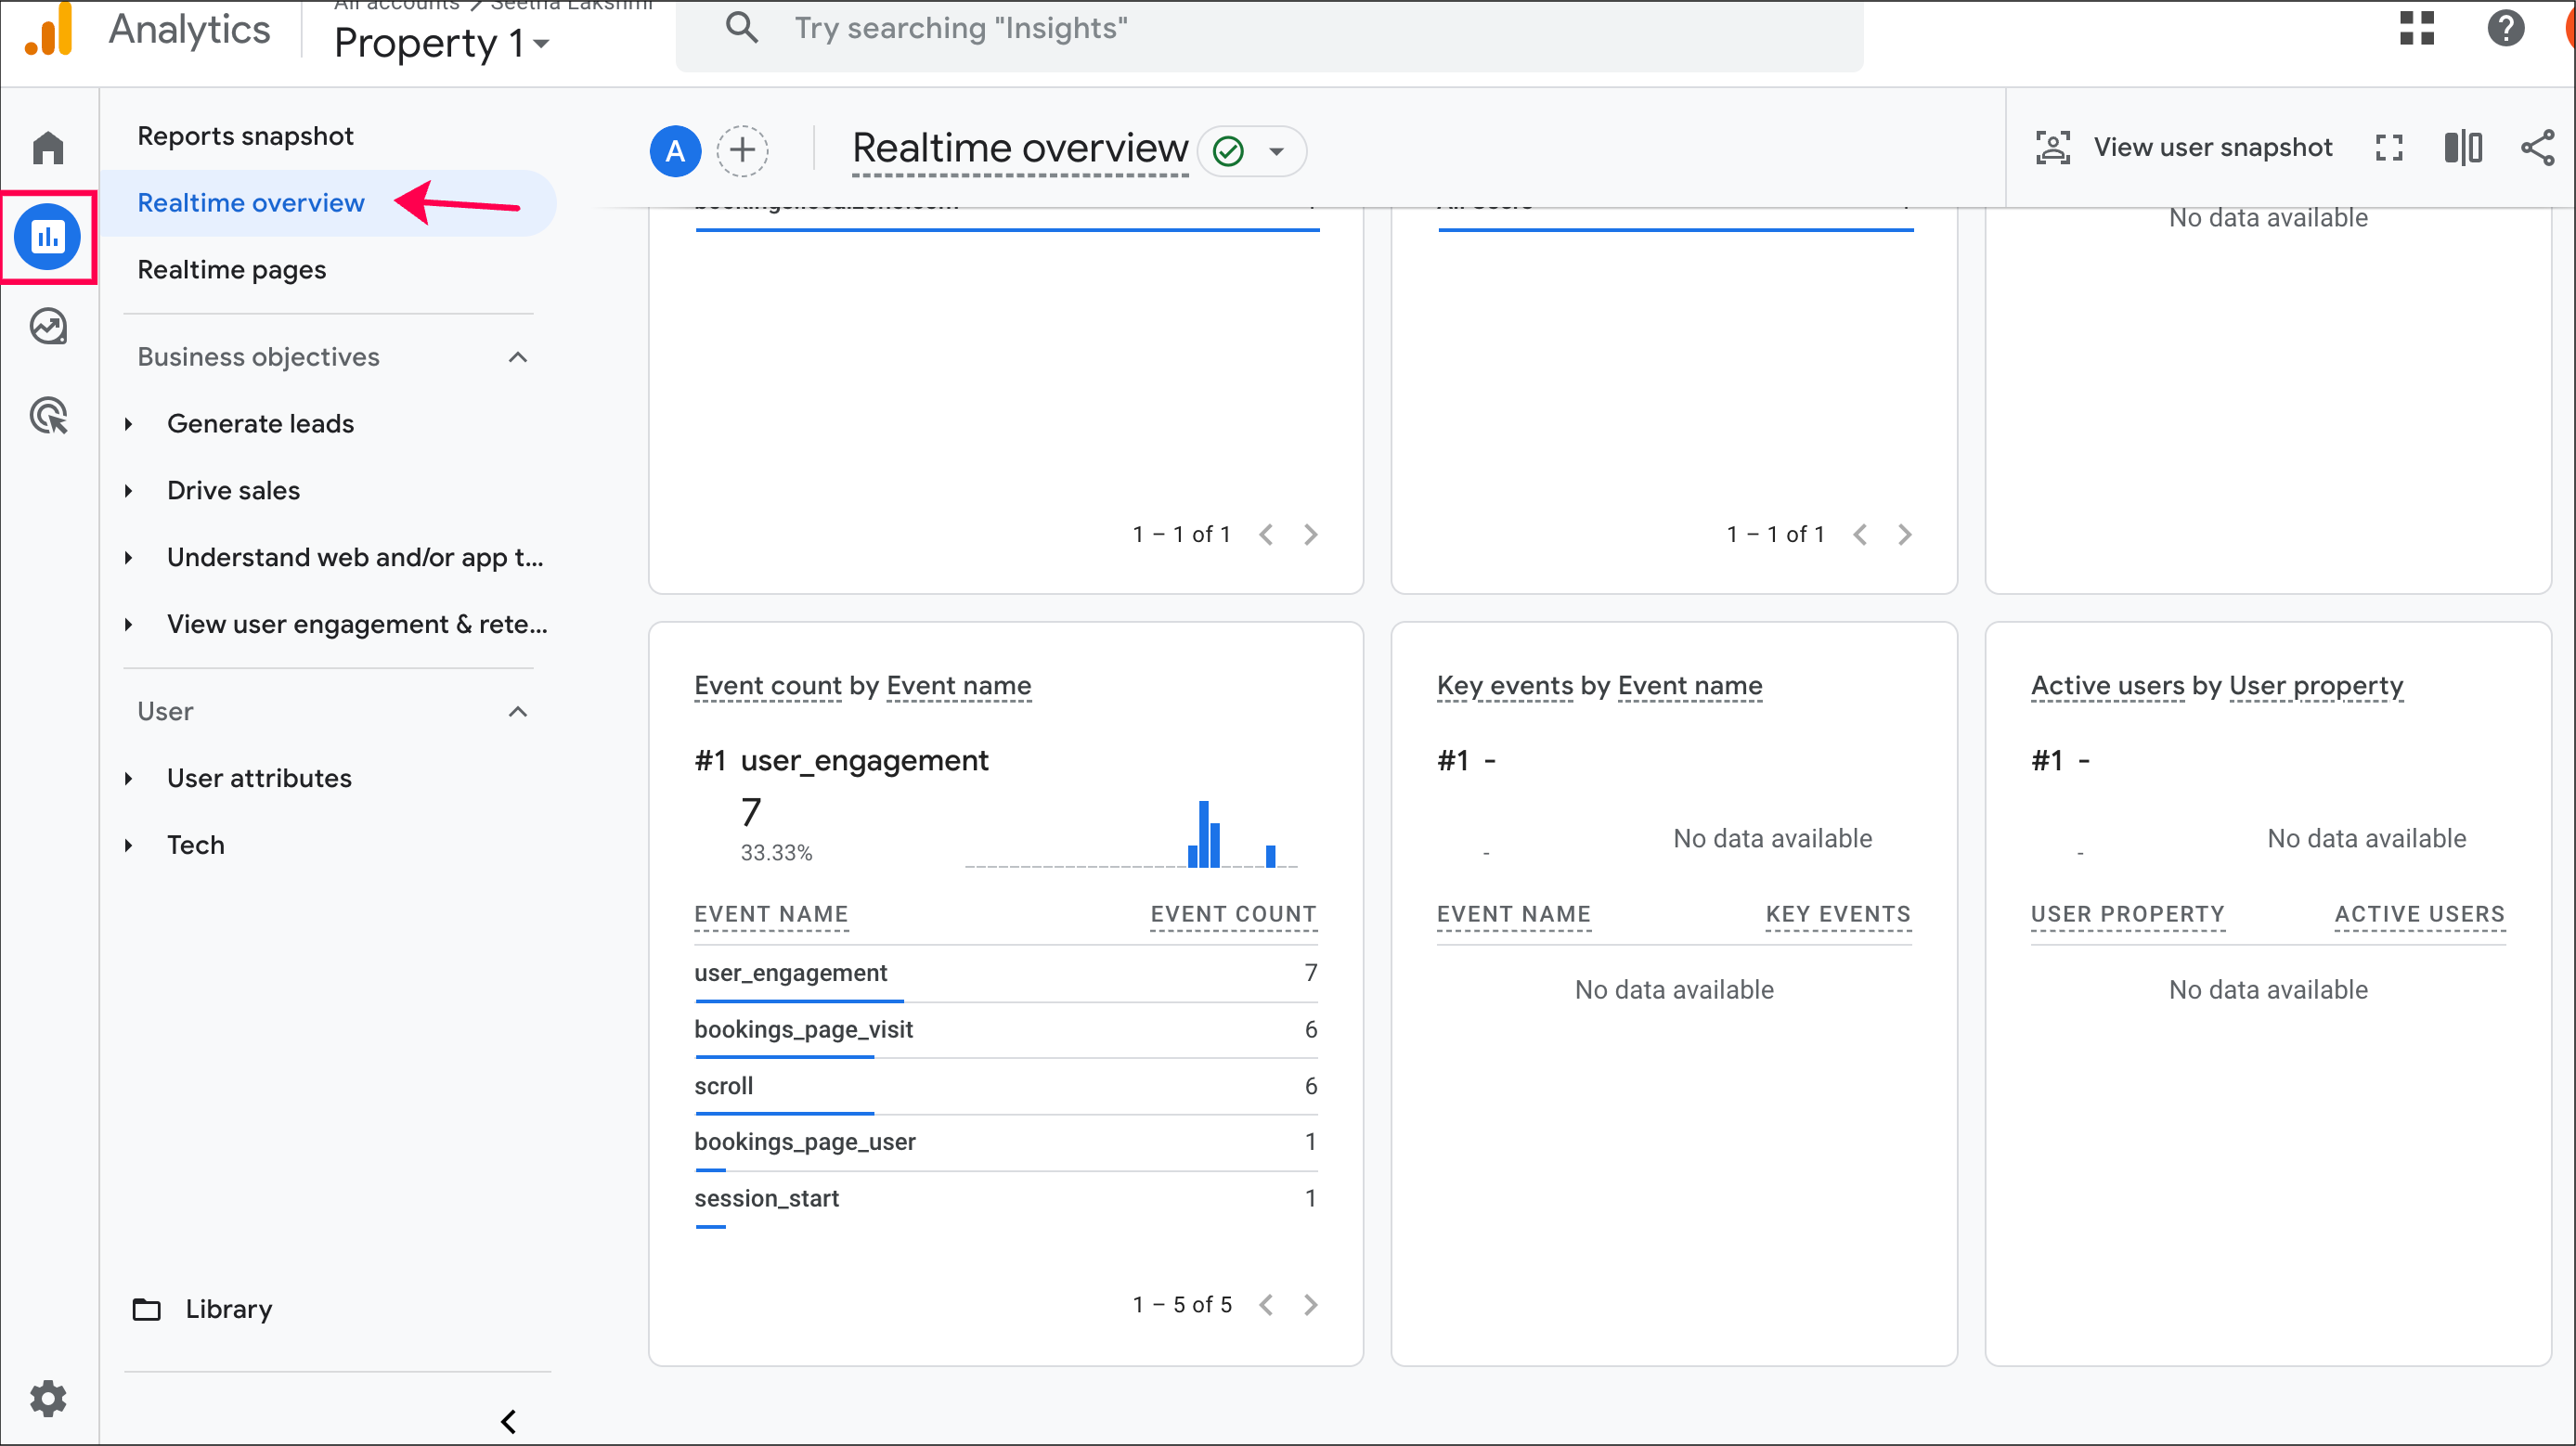Click View user snapshot button
Screen dimensions: 2576x1446
[2185, 148]
